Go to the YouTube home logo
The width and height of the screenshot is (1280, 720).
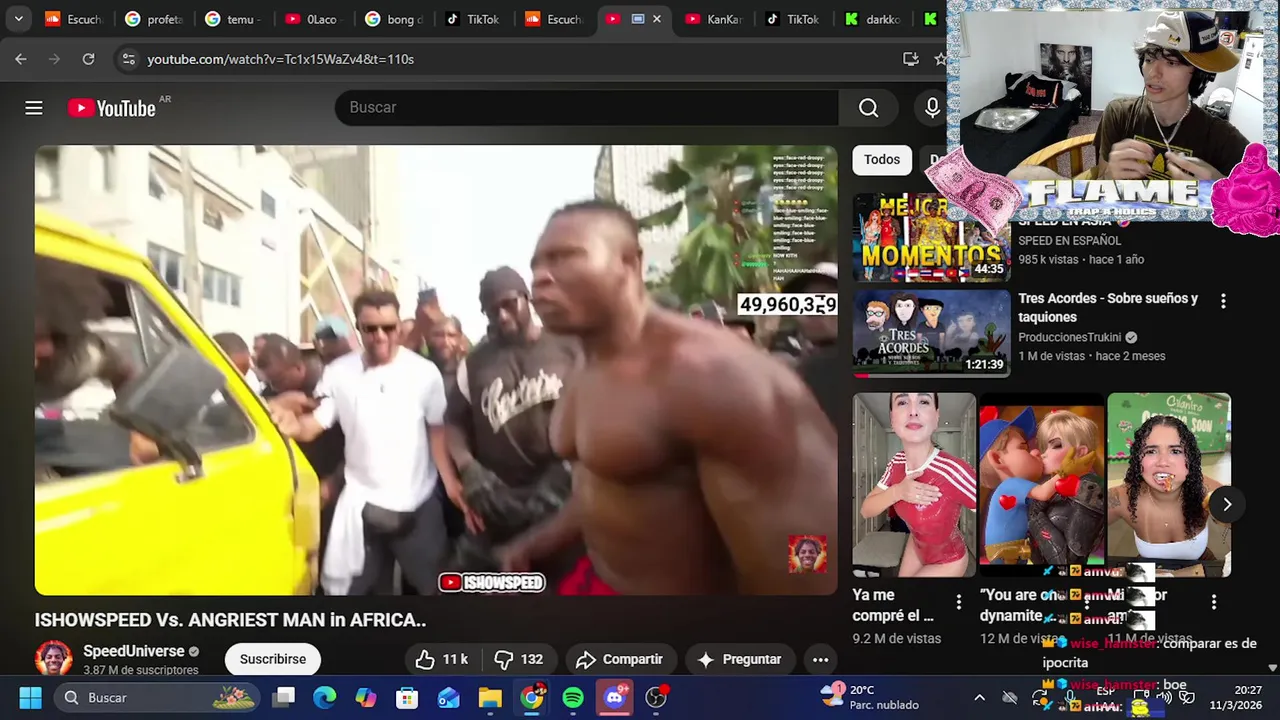112,108
